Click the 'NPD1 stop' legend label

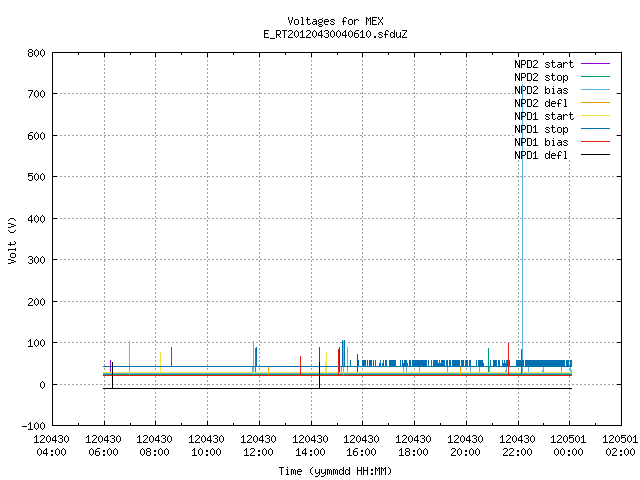tap(541, 129)
